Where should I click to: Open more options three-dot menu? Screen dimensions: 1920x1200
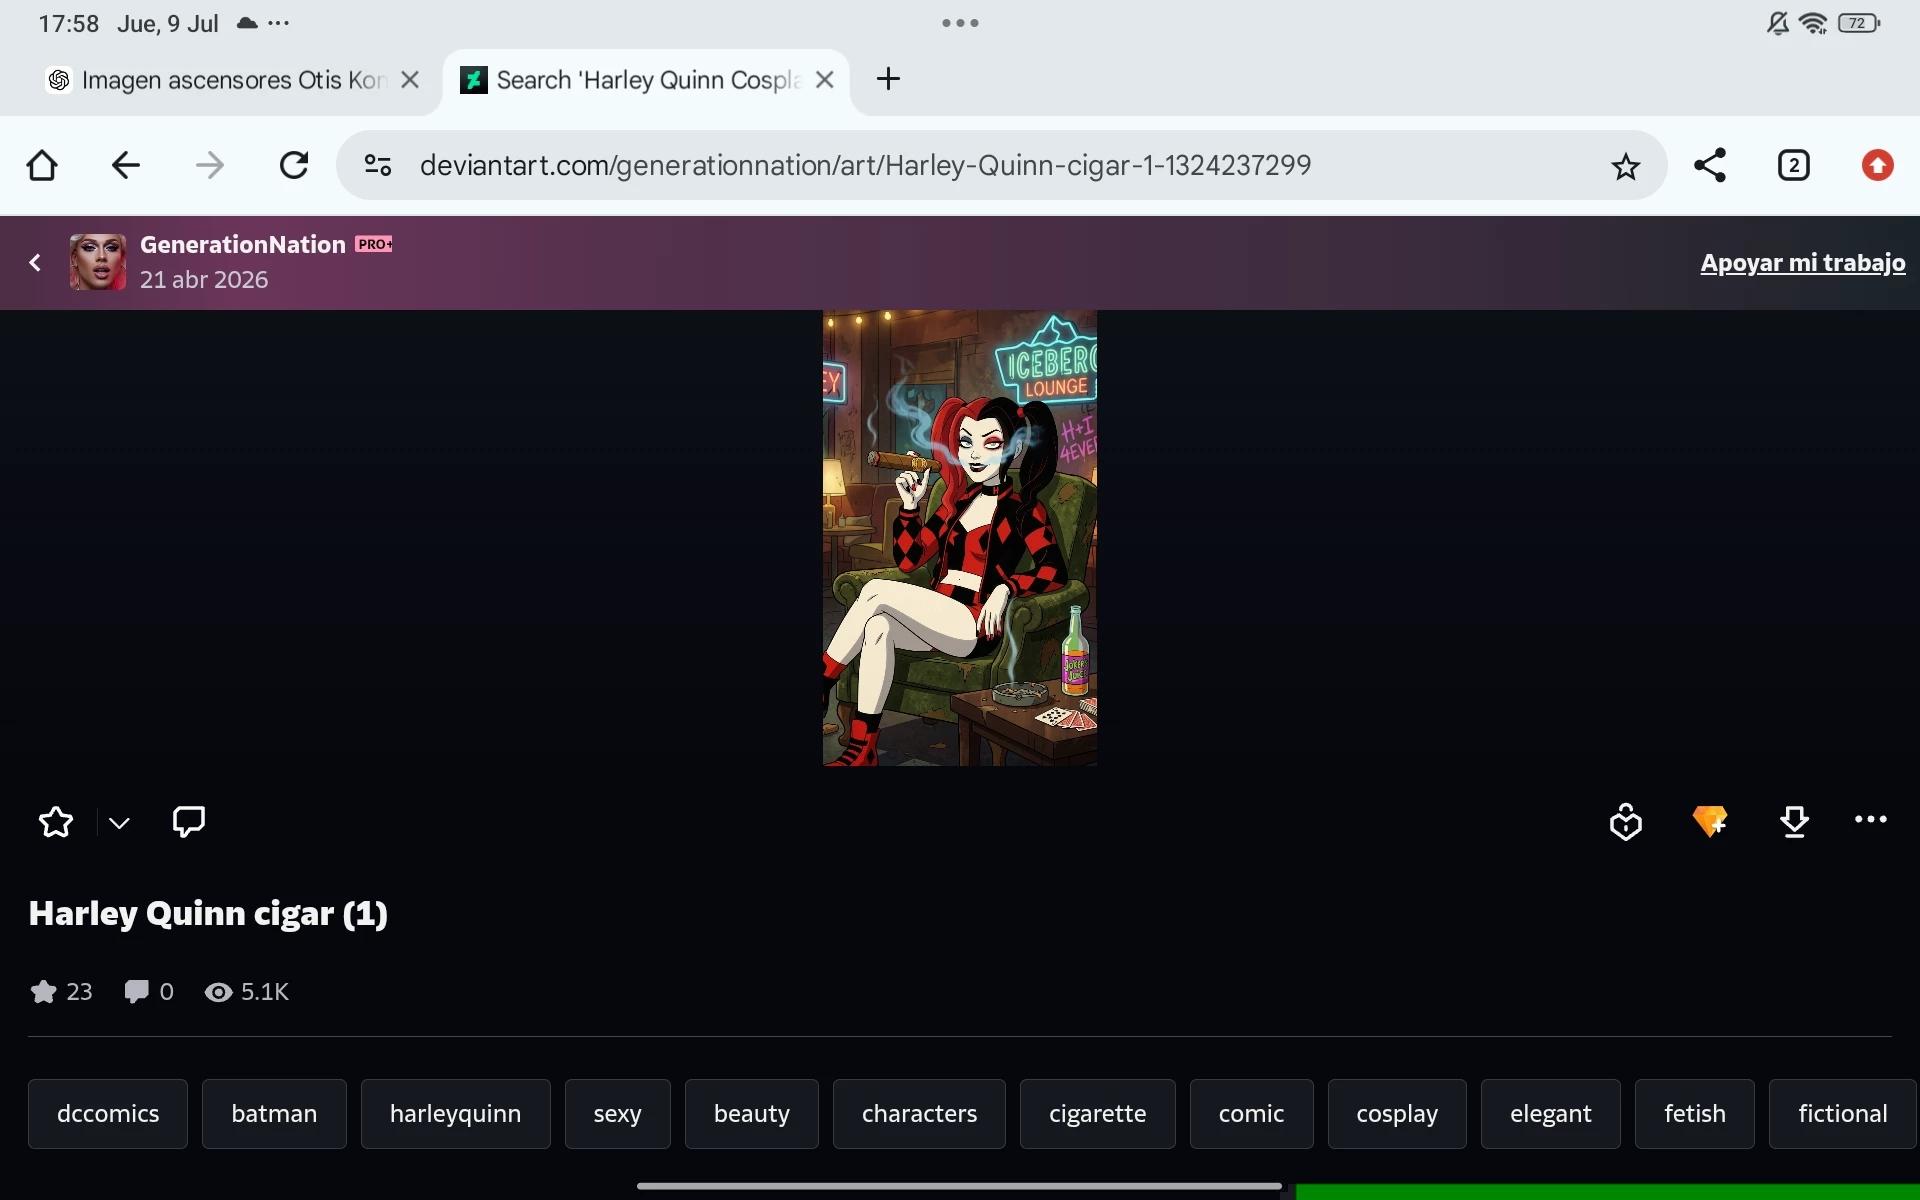click(x=1870, y=820)
